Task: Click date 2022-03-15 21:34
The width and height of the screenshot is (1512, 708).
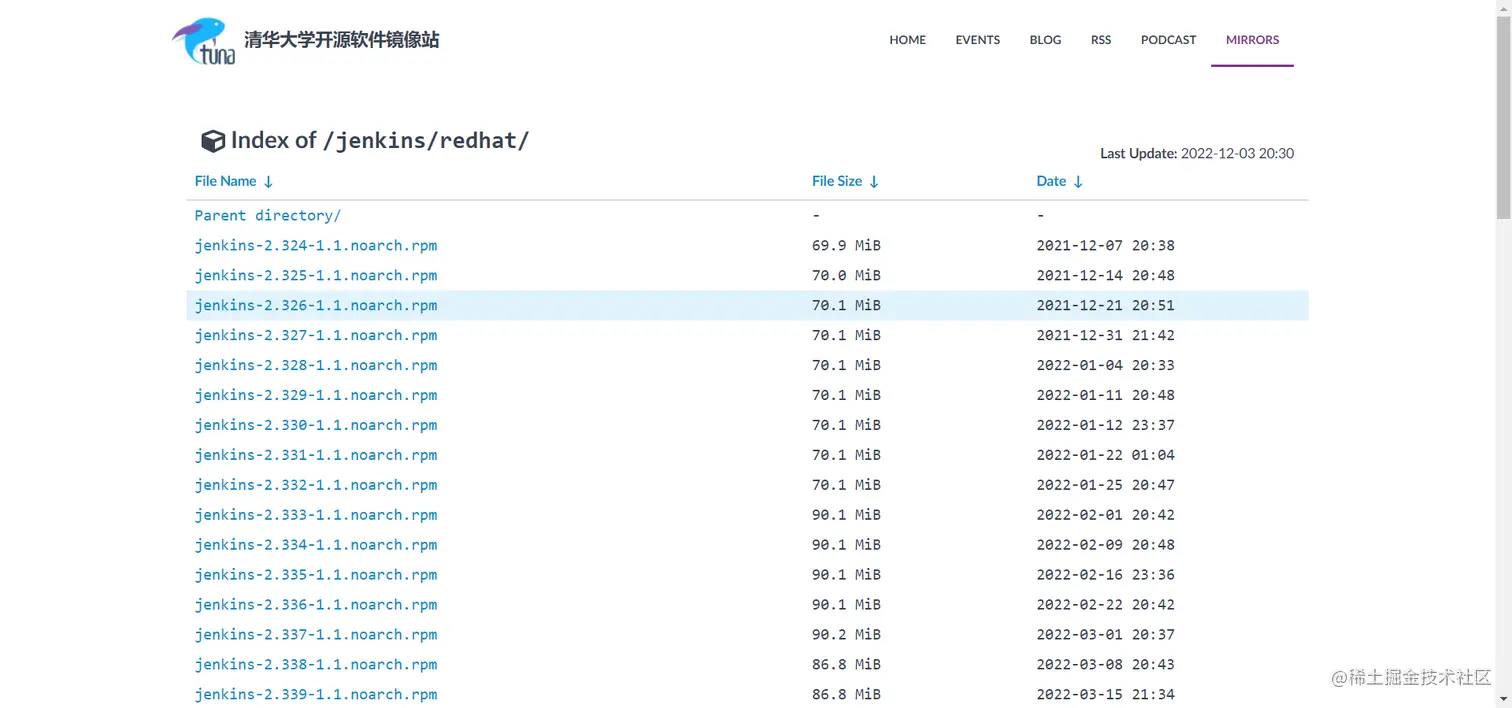Action: tap(1106, 695)
